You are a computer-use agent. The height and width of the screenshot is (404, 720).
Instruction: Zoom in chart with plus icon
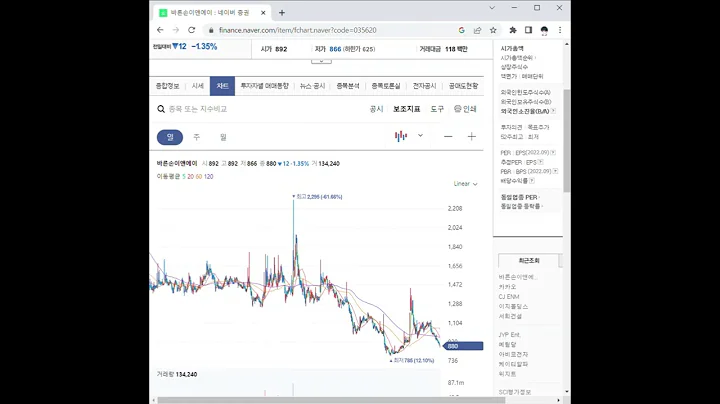(x=472, y=136)
